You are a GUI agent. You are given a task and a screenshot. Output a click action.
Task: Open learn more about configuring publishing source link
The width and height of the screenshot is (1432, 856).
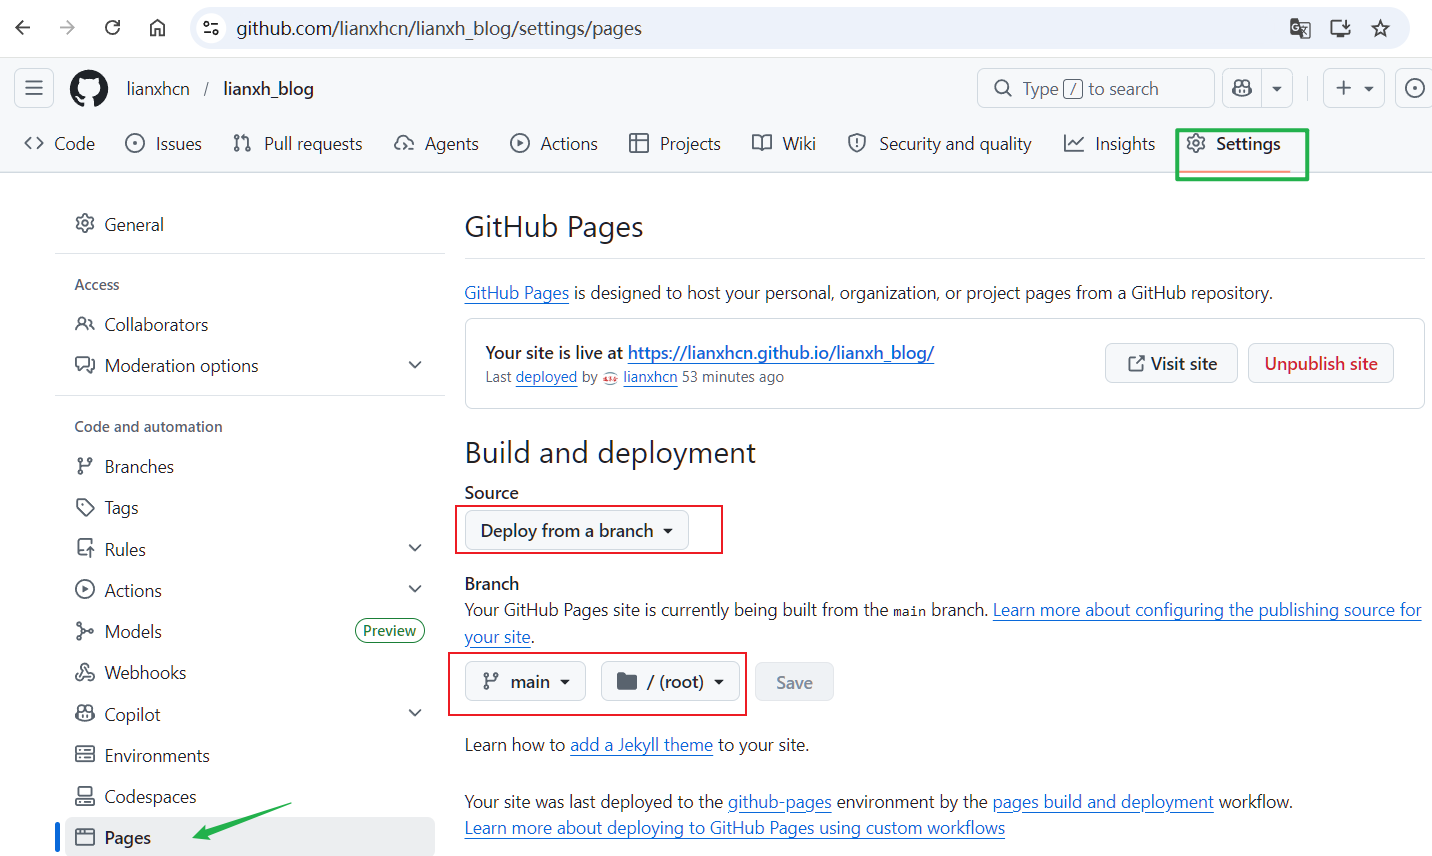1207,610
